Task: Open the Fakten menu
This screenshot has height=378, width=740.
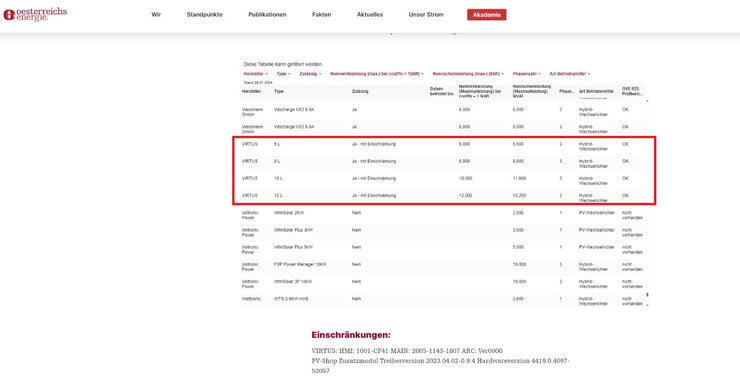Action: 321,15
